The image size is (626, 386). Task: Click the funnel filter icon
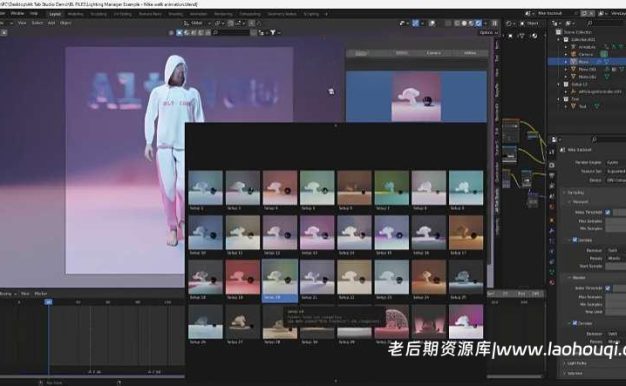(273, 33)
